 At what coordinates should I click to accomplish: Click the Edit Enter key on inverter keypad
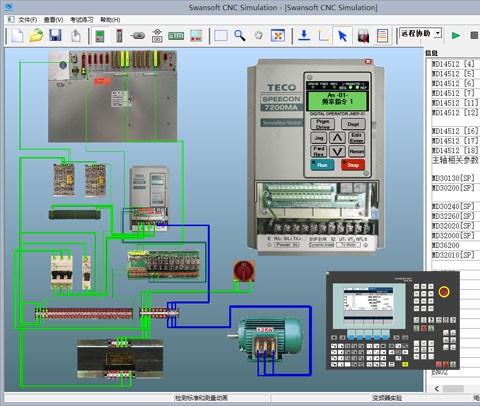pyautogui.click(x=356, y=138)
